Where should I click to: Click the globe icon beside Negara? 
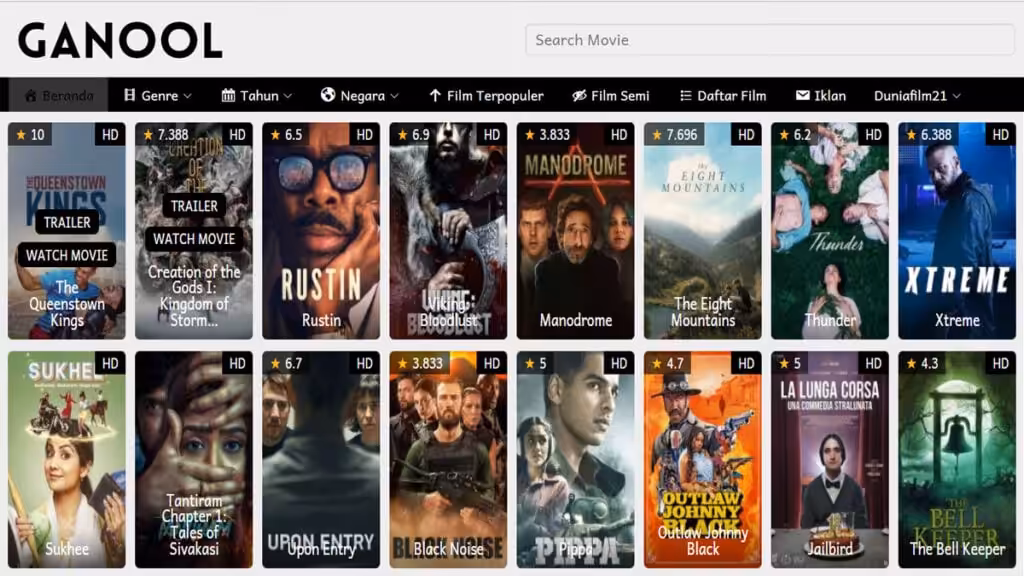(x=327, y=96)
